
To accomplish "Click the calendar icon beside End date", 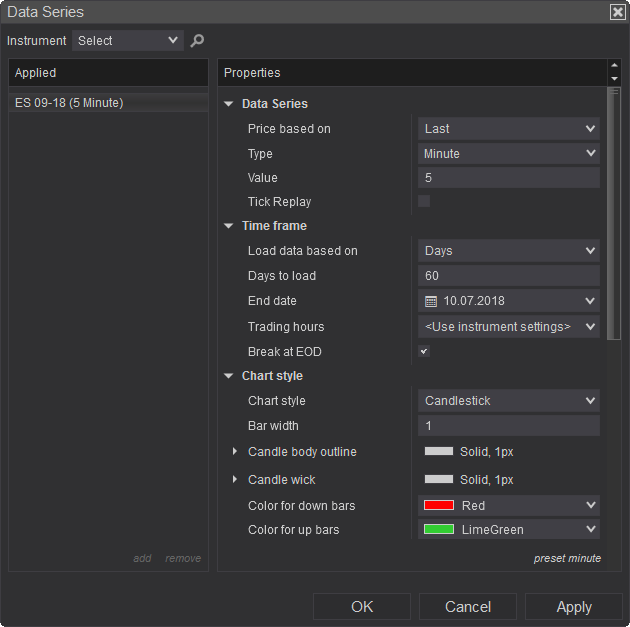I will coord(431,301).
